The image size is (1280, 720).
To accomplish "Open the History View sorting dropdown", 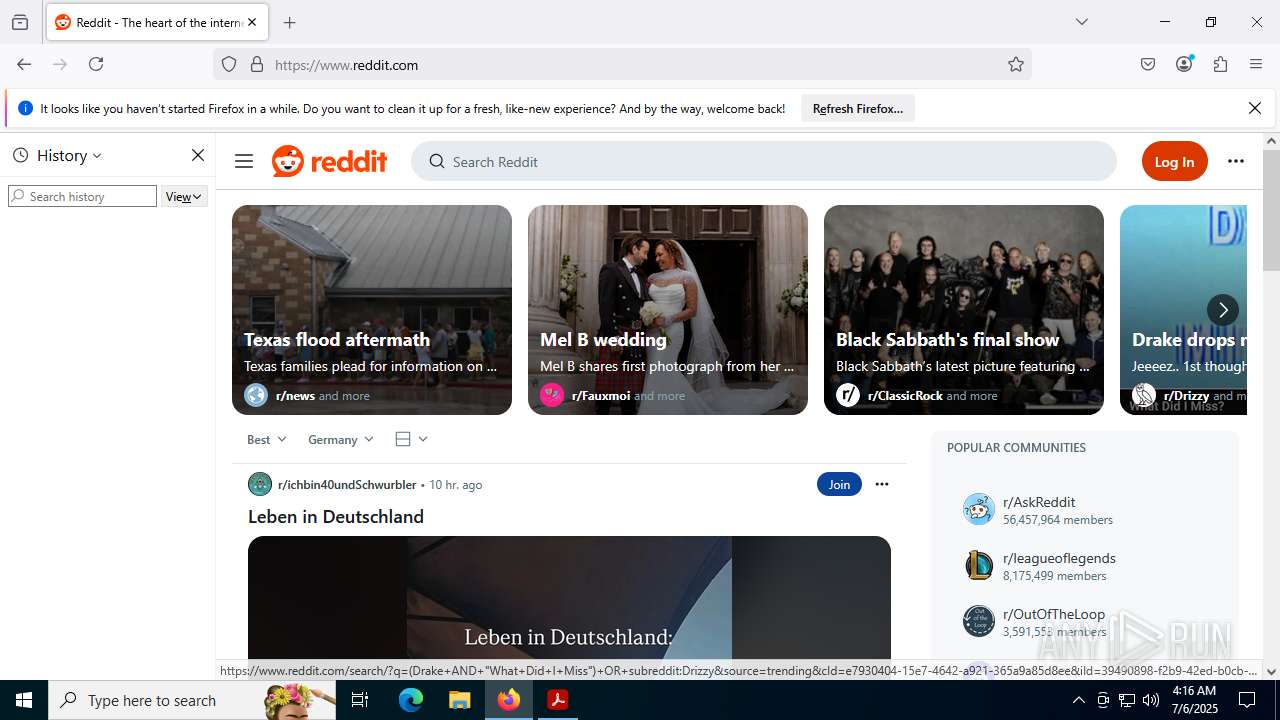I will click(x=184, y=196).
